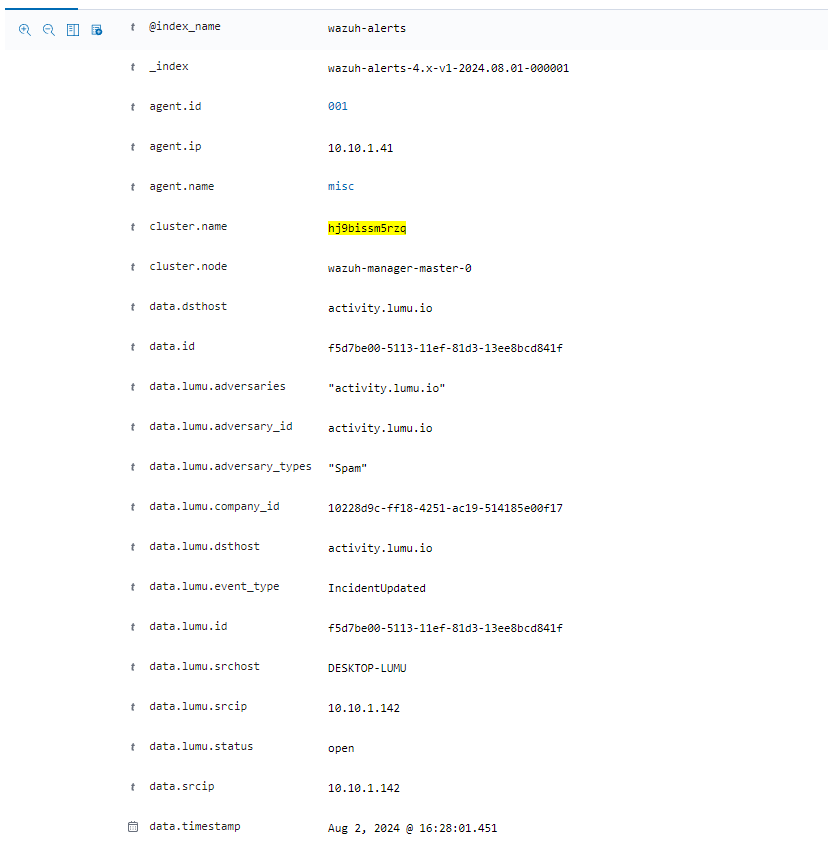Toggle the @index_name column in table
This screenshot has height=846, width=828.
click(x=72, y=30)
